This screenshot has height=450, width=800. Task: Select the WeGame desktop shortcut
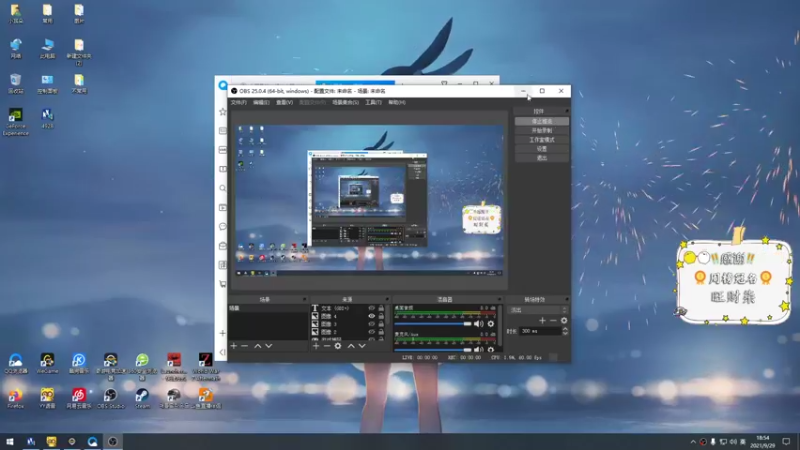click(x=47, y=363)
